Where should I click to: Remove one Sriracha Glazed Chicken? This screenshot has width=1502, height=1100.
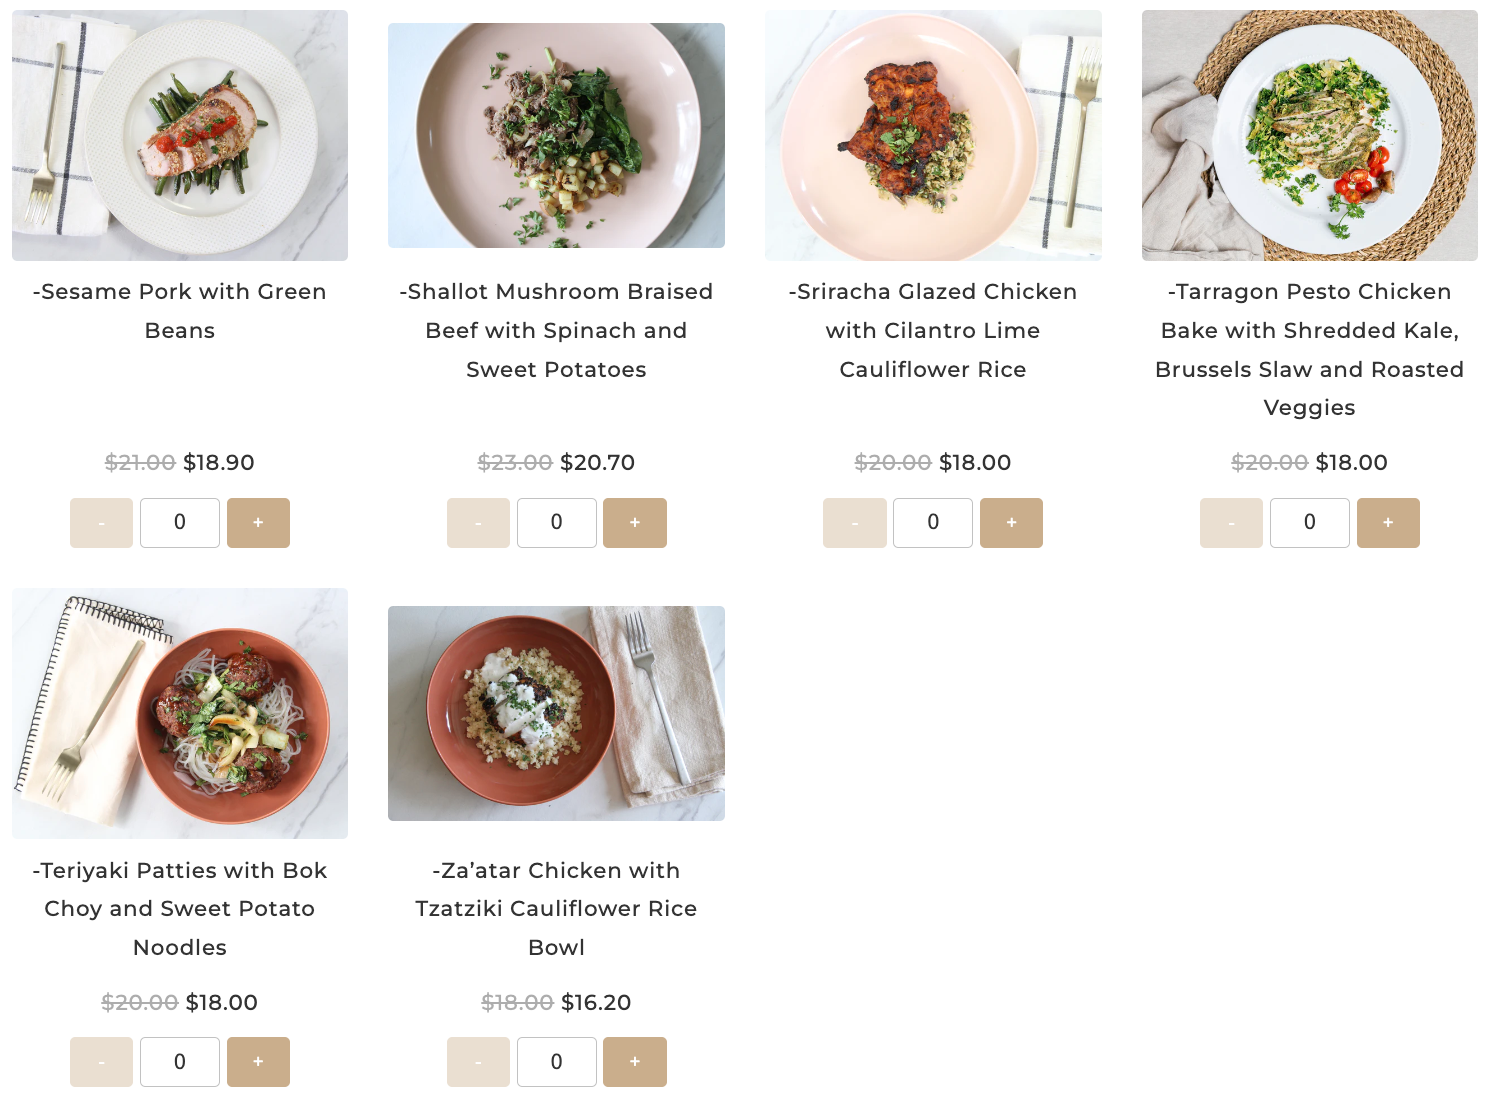854,523
